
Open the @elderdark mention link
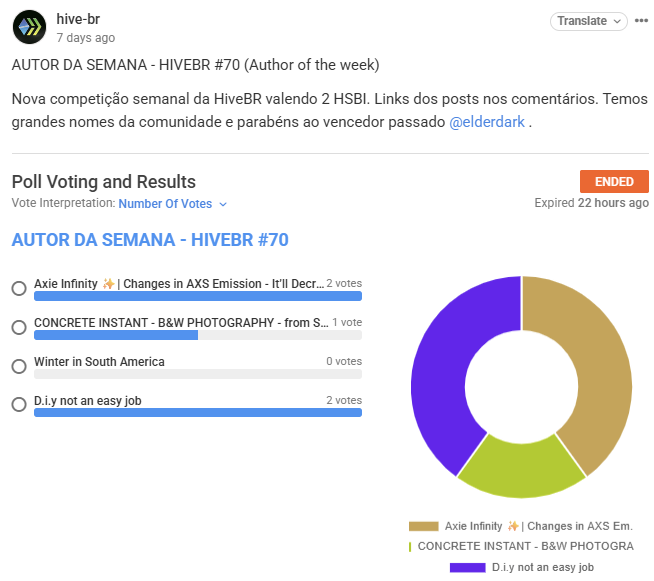click(x=487, y=122)
